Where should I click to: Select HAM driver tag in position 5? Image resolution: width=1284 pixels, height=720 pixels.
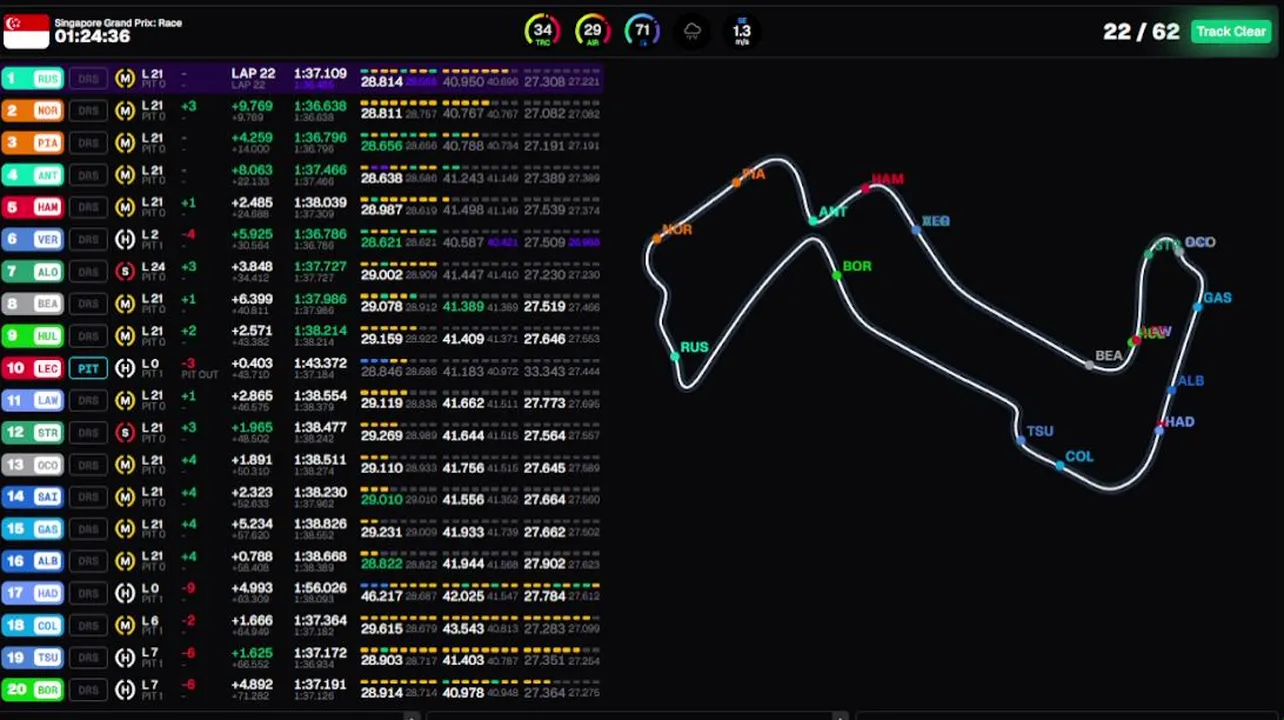33,207
